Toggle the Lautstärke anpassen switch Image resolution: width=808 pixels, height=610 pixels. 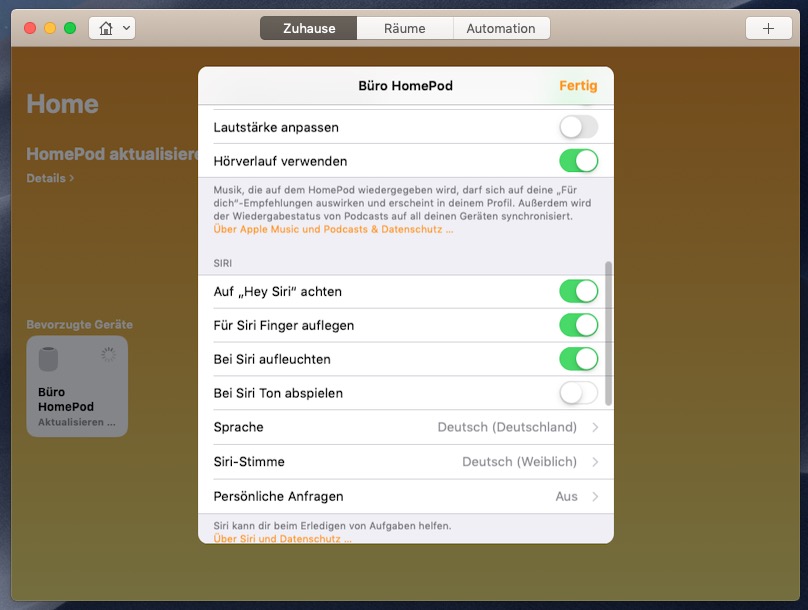point(578,127)
